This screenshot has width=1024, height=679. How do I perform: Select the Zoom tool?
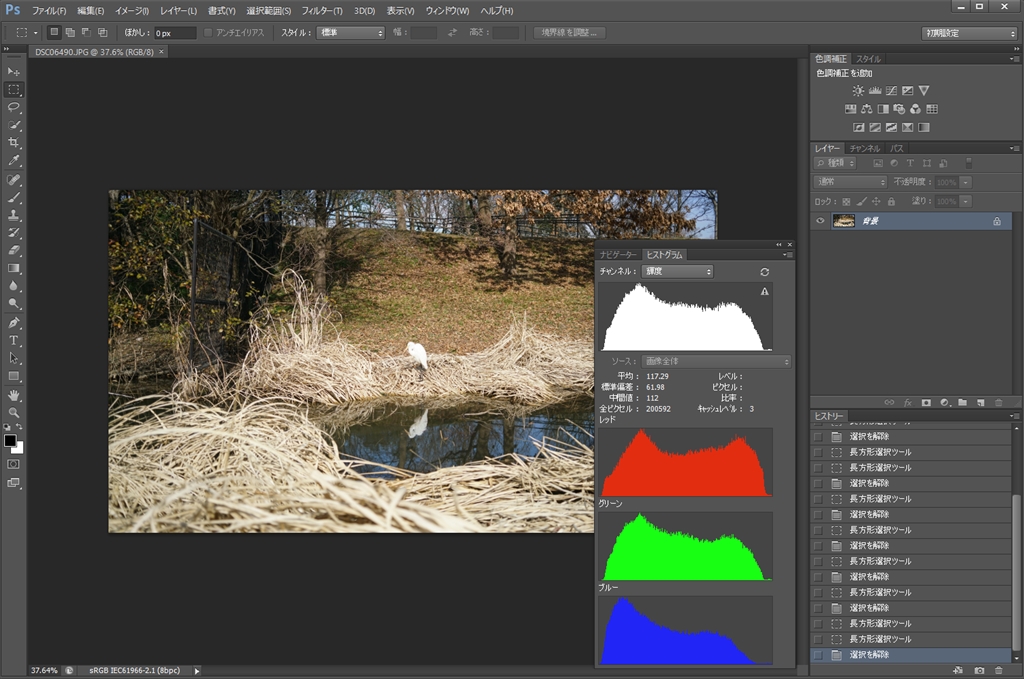click(14, 412)
